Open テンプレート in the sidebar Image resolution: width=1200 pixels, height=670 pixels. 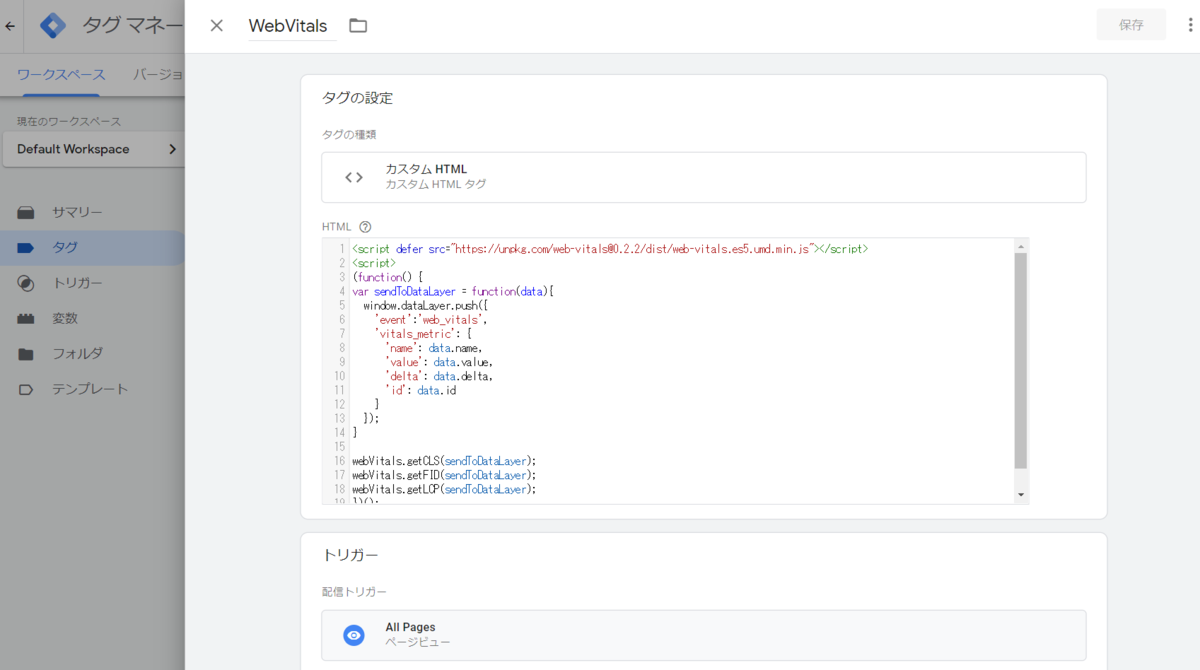click(92, 389)
